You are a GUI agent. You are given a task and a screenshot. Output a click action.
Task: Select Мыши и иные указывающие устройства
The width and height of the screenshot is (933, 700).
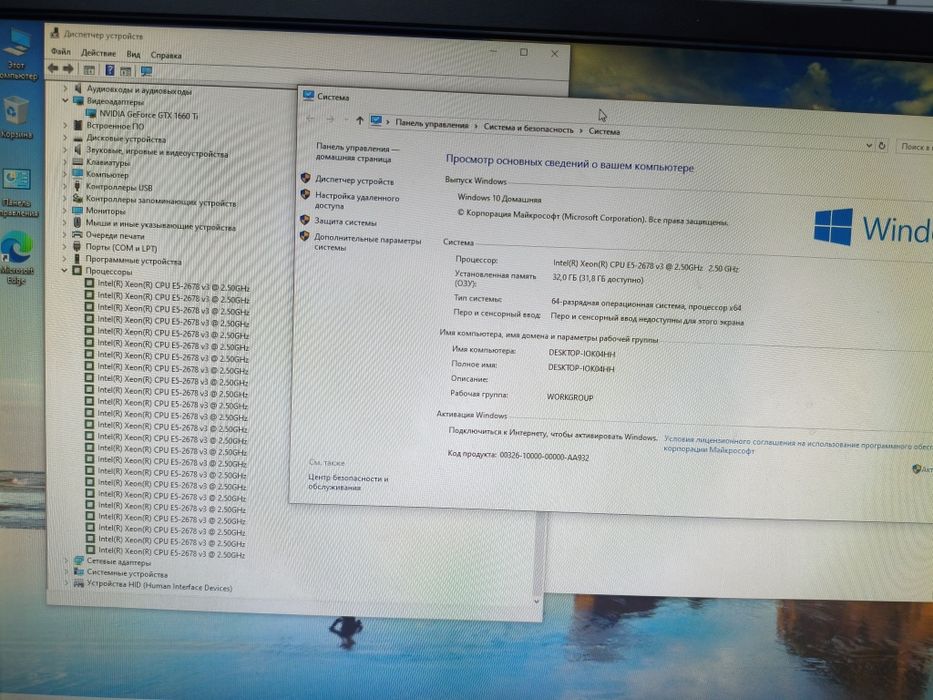161,225
